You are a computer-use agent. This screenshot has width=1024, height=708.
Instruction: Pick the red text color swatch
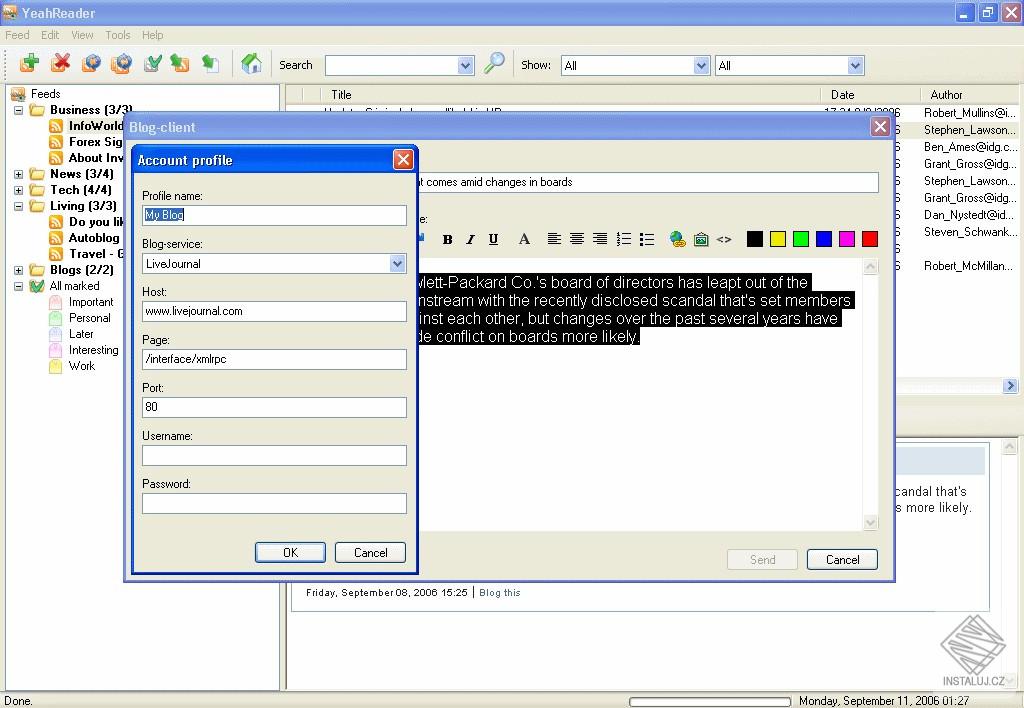[870, 239]
